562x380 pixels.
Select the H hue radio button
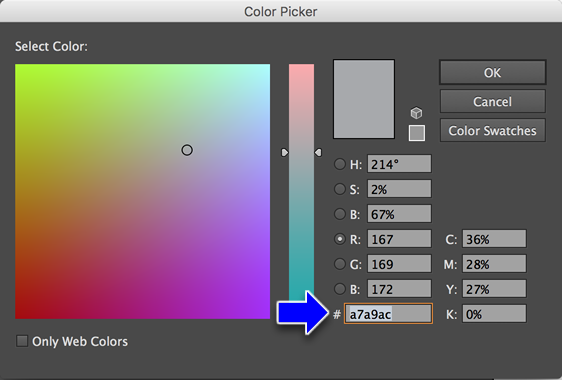click(x=339, y=164)
